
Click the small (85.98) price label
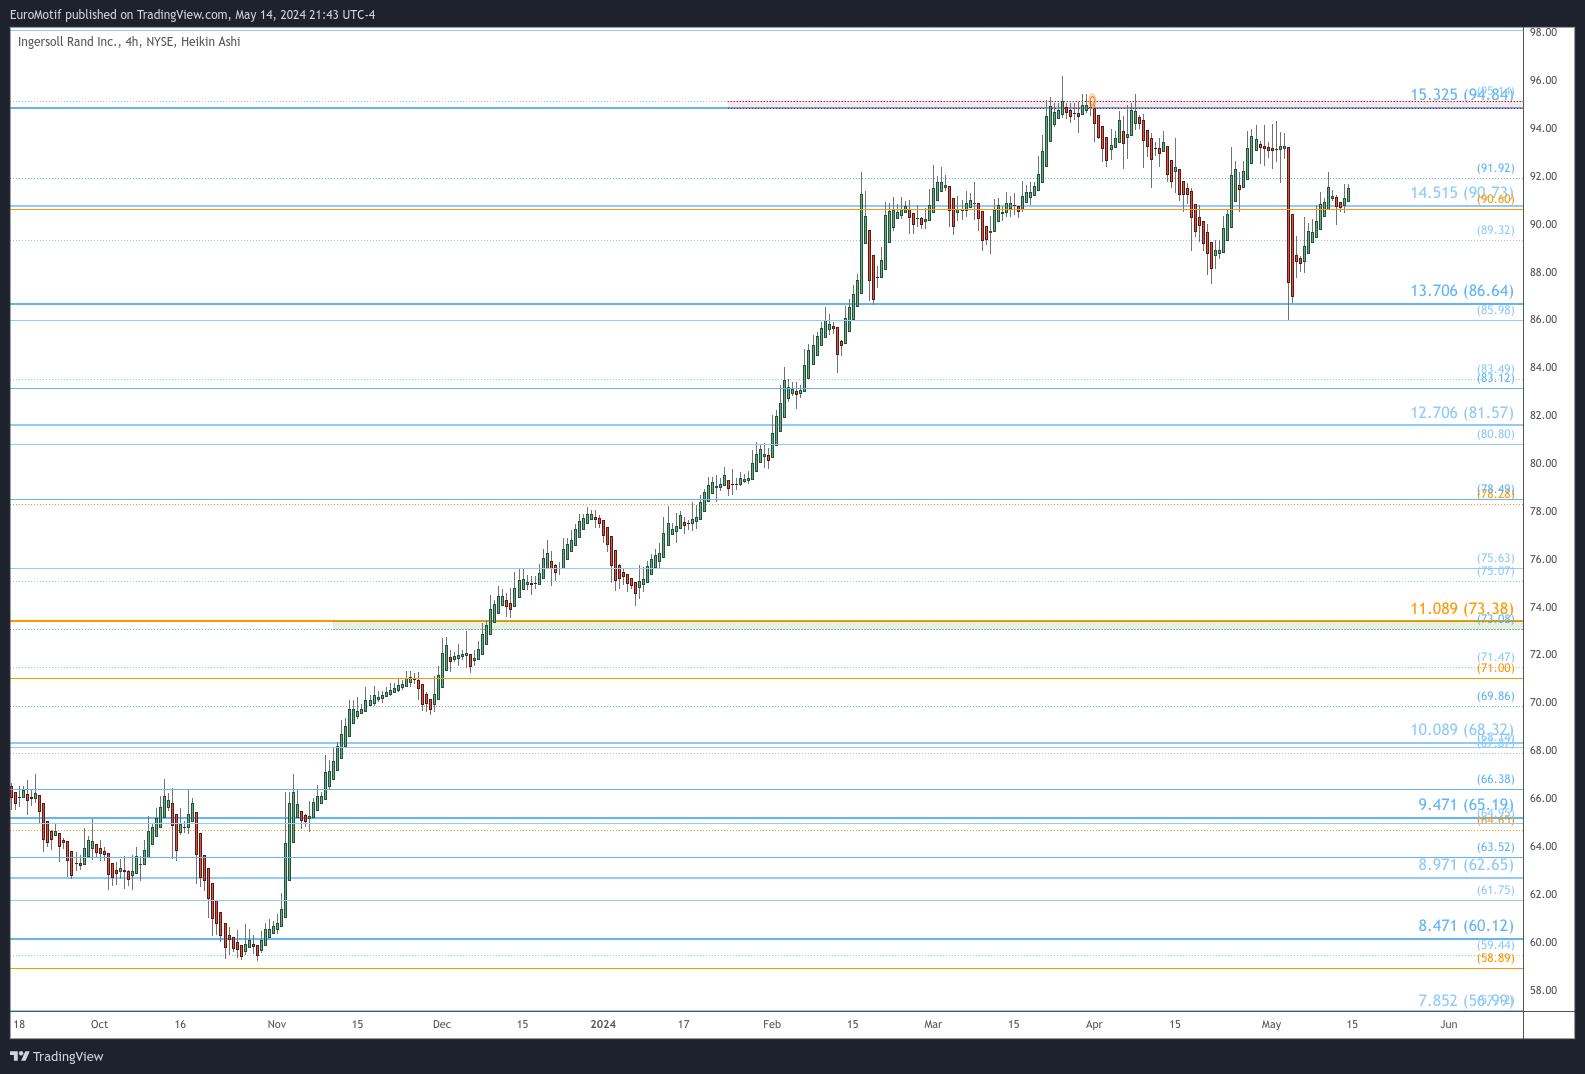(x=1496, y=310)
